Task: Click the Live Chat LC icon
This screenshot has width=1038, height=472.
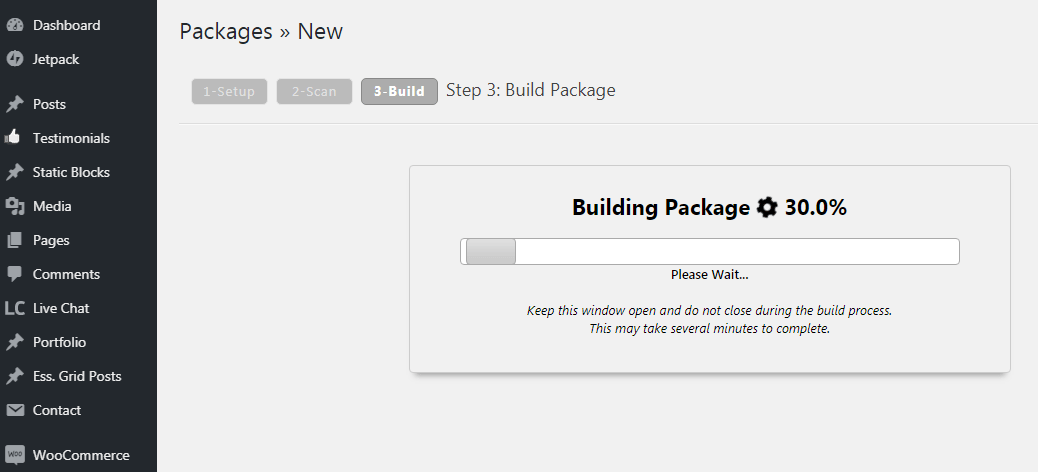Action: pyautogui.click(x=15, y=308)
